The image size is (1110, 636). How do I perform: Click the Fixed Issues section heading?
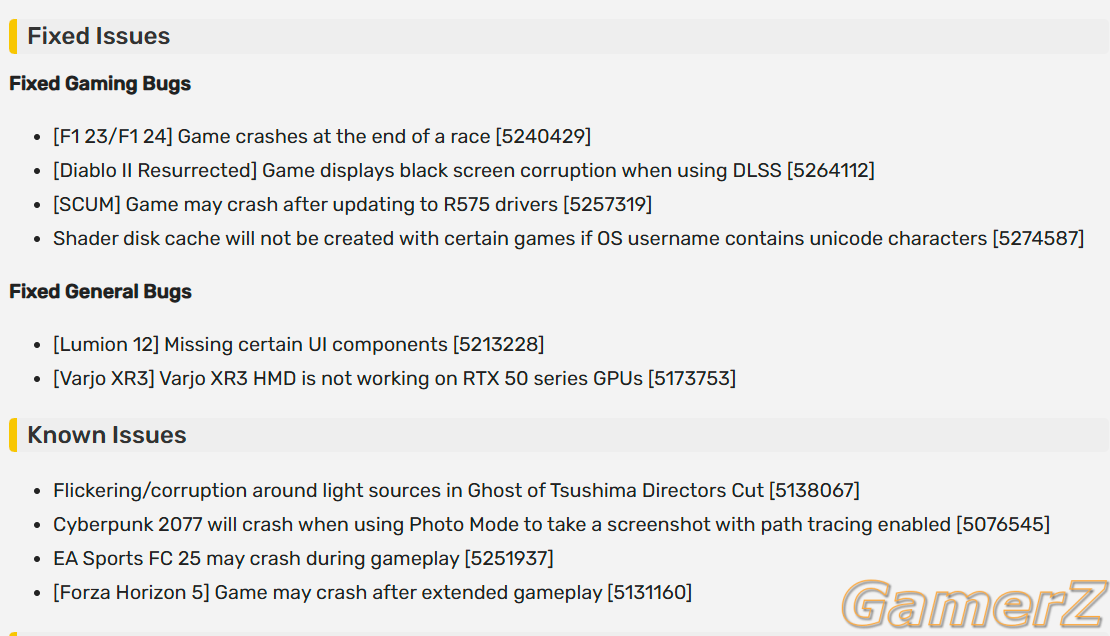click(x=98, y=36)
